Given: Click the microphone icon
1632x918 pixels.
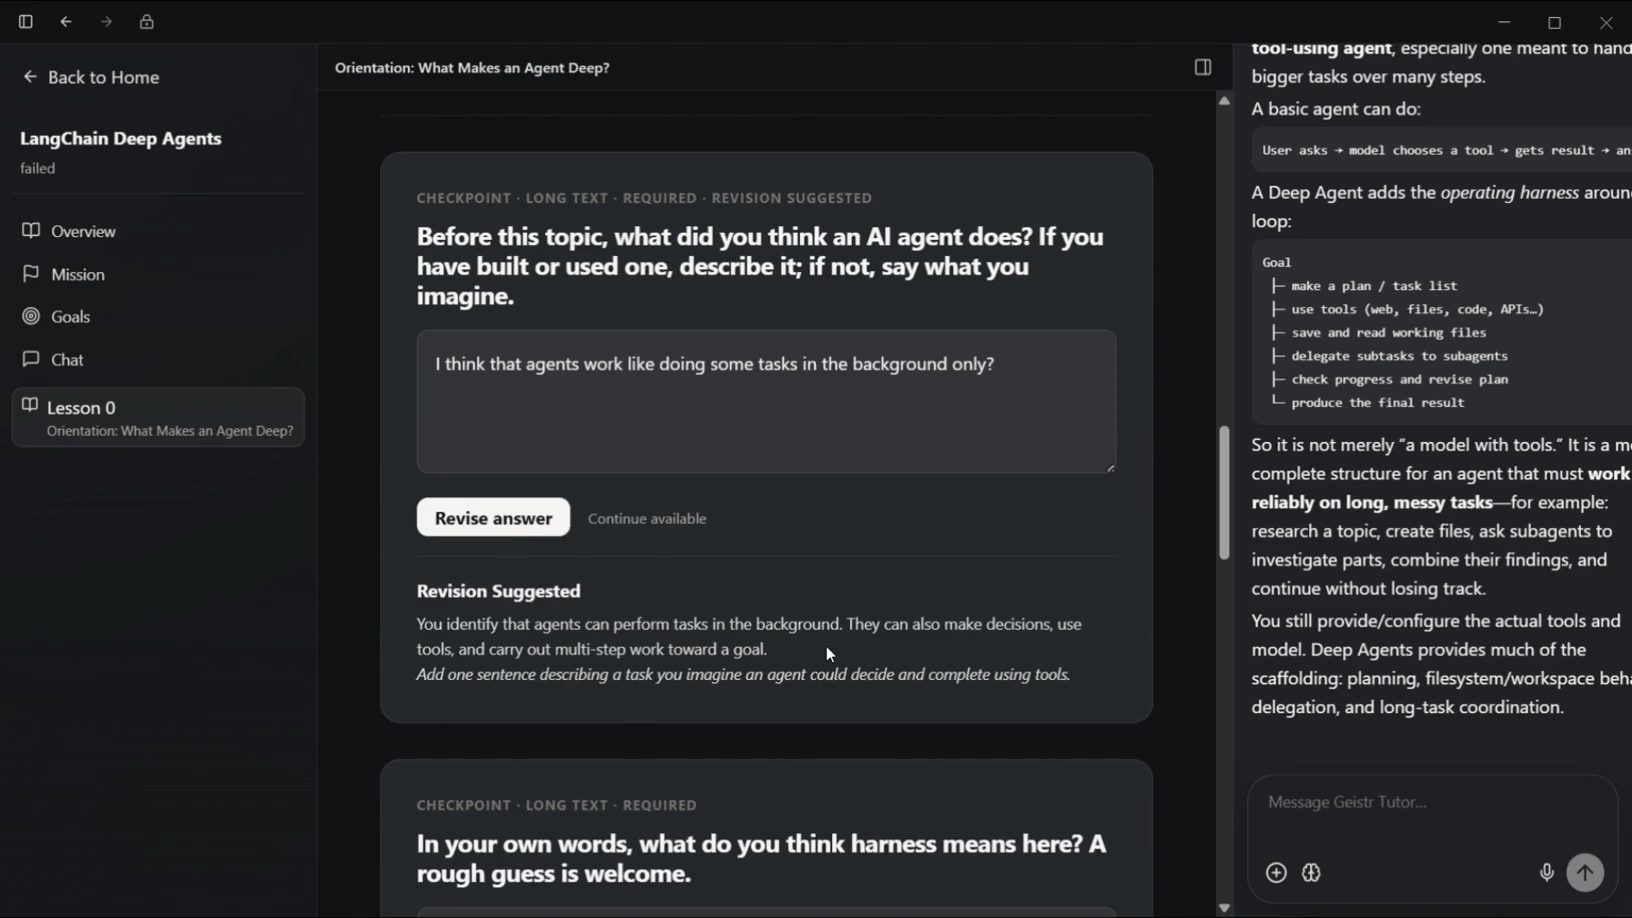Looking at the screenshot, I should click(x=1546, y=873).
